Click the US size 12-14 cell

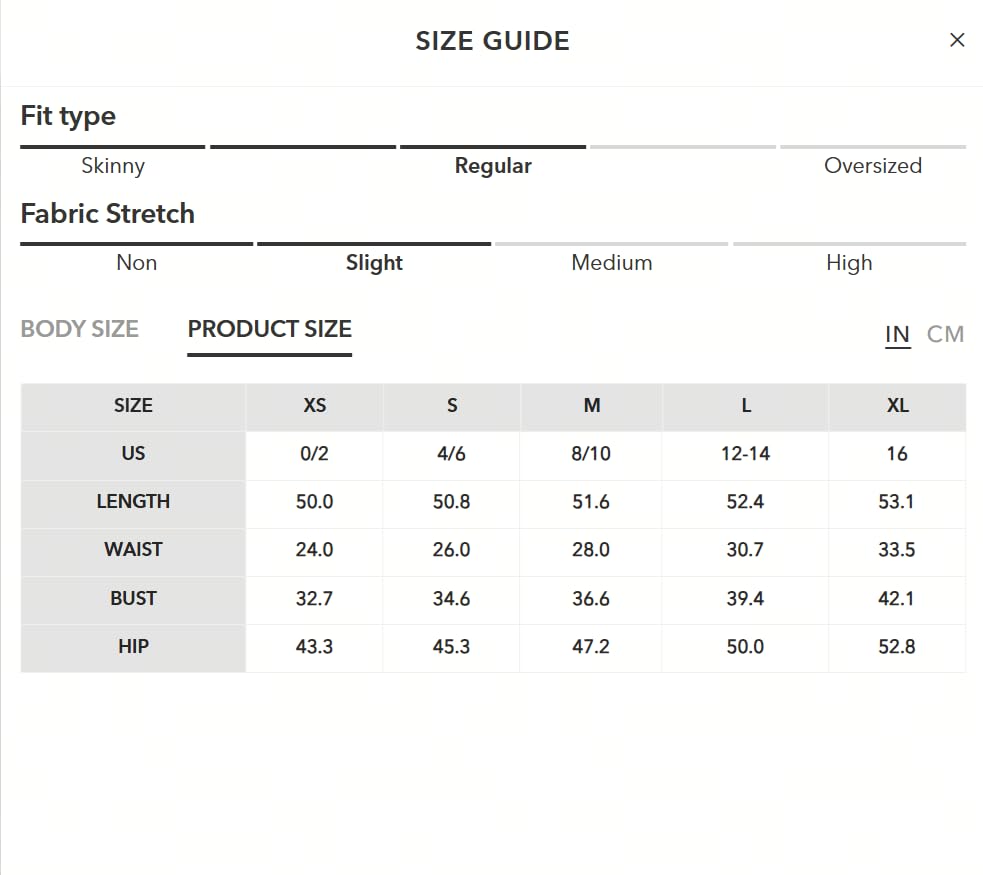745,454
